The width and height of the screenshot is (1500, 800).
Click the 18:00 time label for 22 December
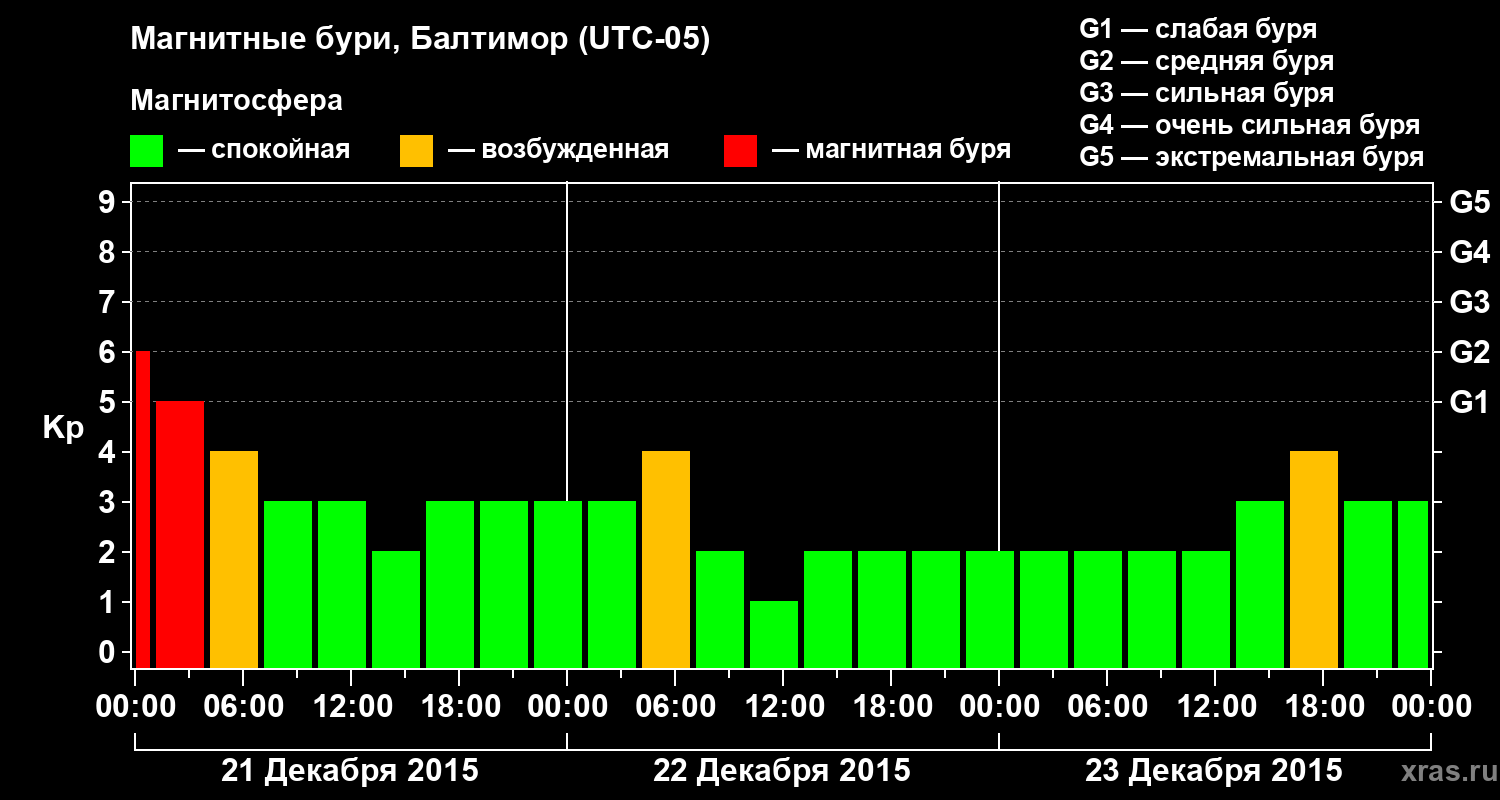pyautogui.click(x=891, y=707)
